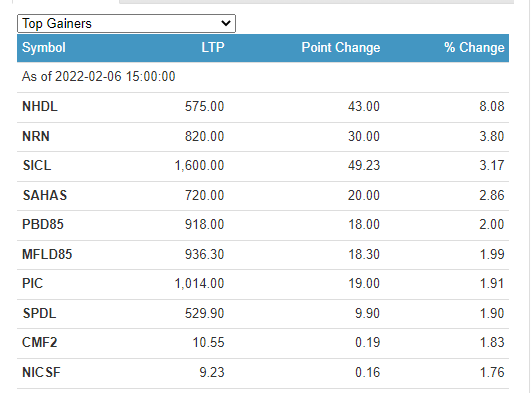Click the CMF2 symbol

(x=40, y=342)
